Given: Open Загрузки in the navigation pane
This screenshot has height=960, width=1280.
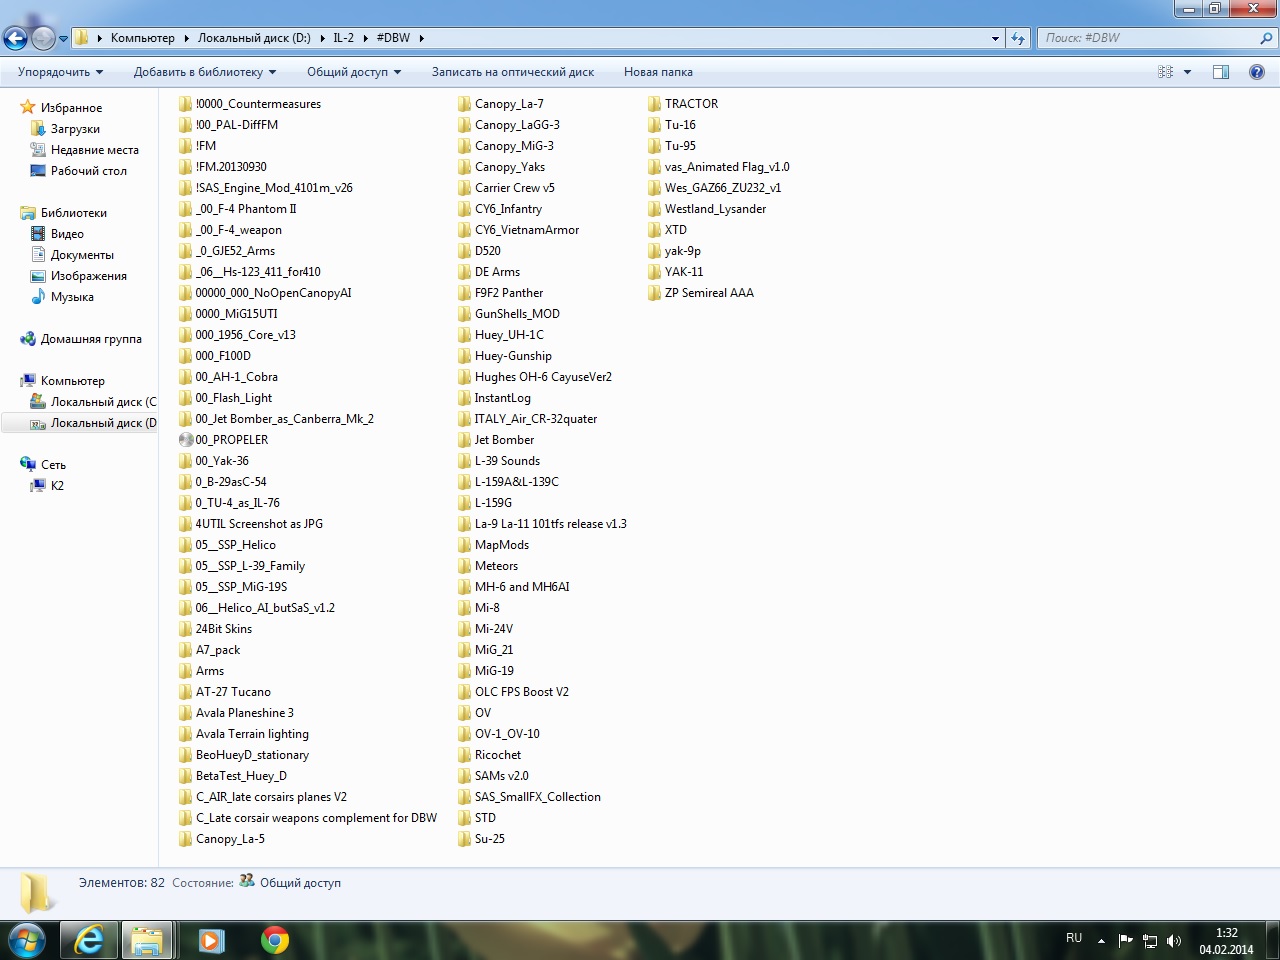Looking at the screenshot, I should pos(75,129).
